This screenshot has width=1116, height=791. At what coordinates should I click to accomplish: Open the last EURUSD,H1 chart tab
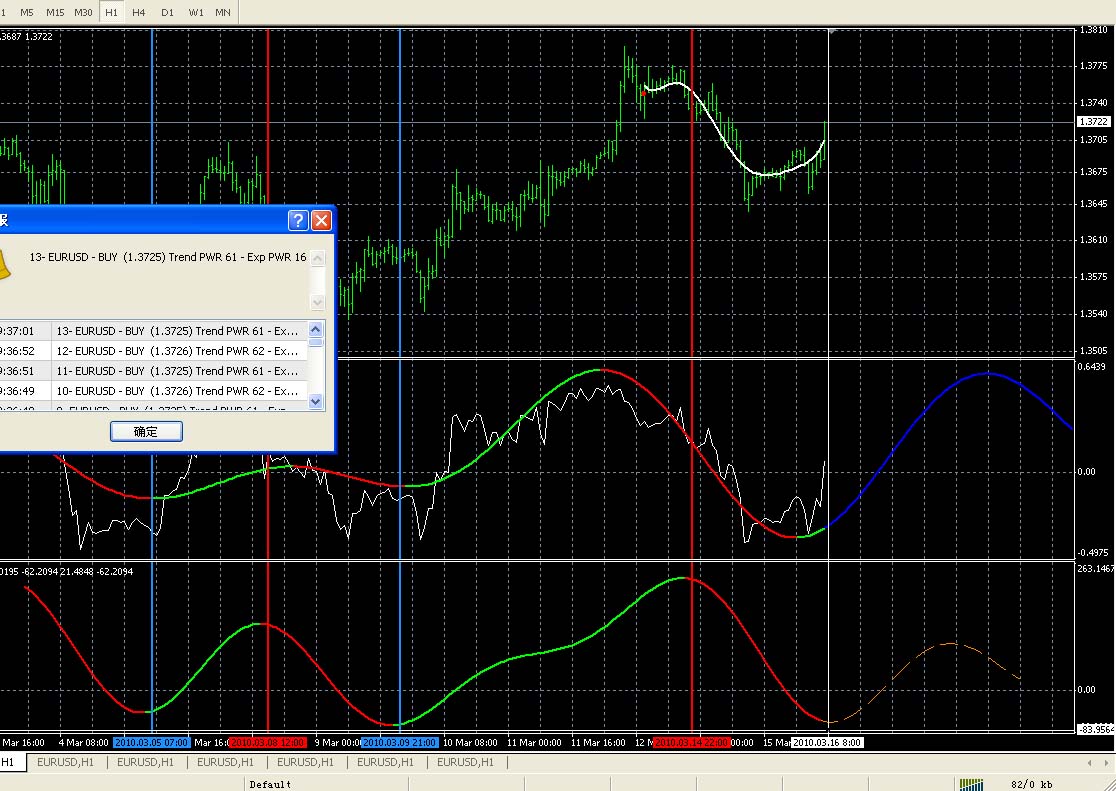point(465,763)
